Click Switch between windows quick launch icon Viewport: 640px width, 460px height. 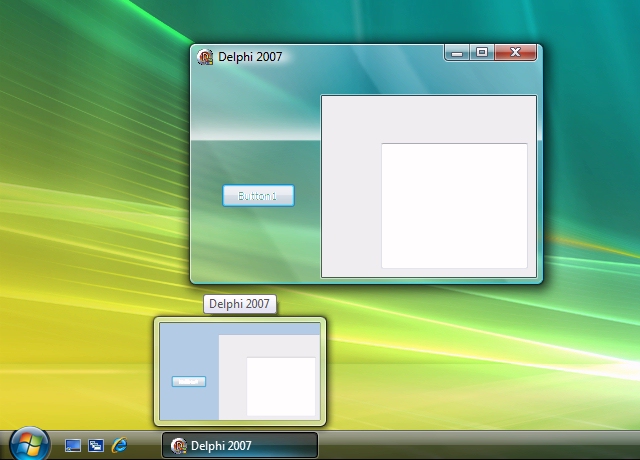click(96, 445)
